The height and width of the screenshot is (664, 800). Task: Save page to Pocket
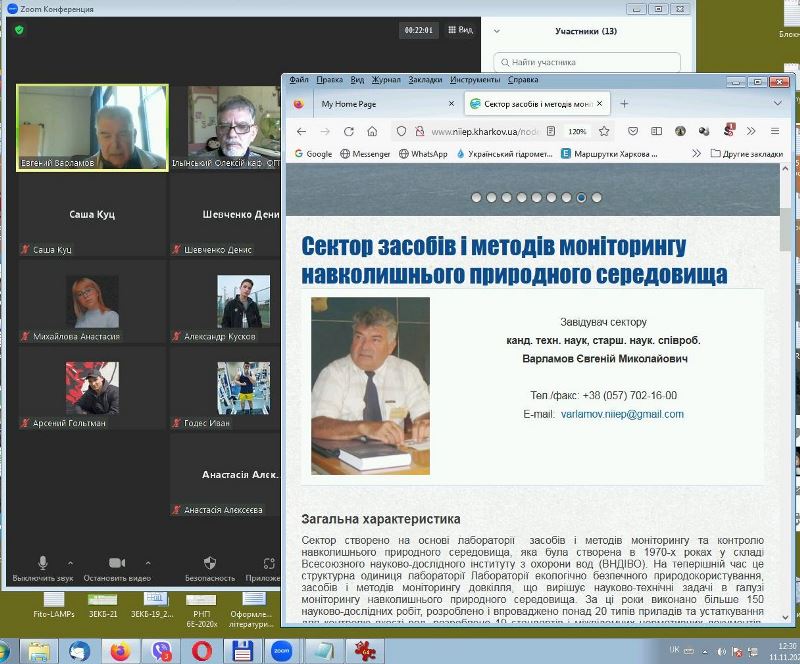point(633,131)
